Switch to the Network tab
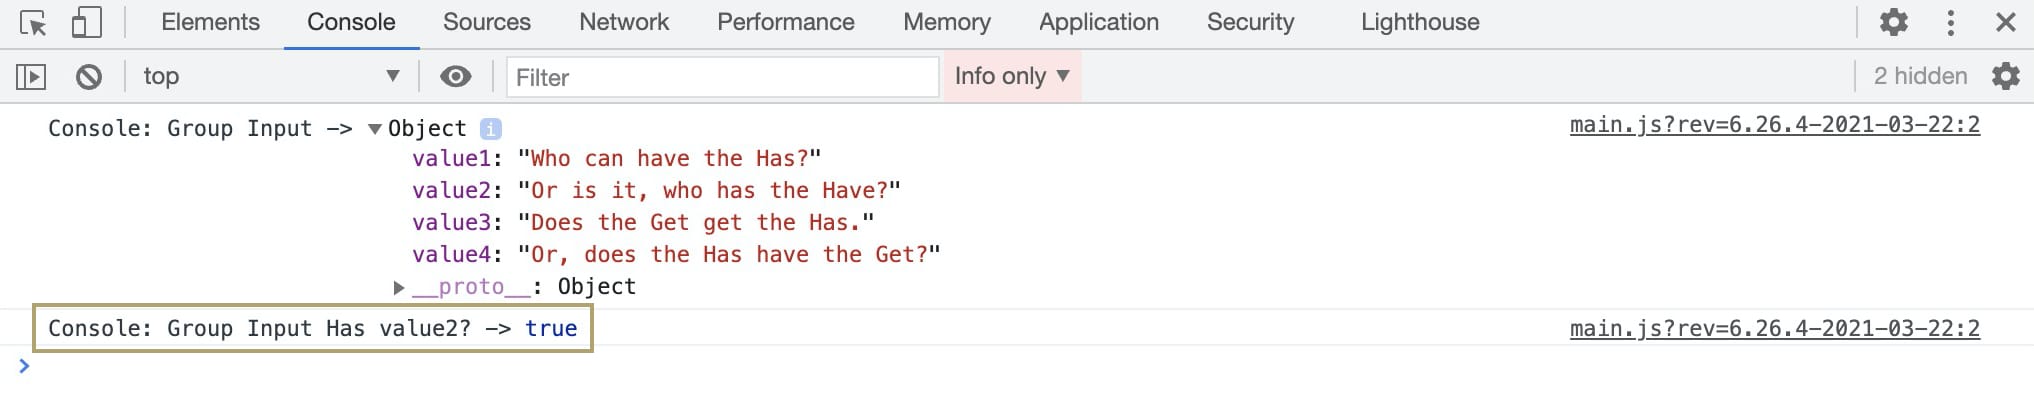Image resolution: width=2034 pixels, height=412 pixels. coord(624,22)
